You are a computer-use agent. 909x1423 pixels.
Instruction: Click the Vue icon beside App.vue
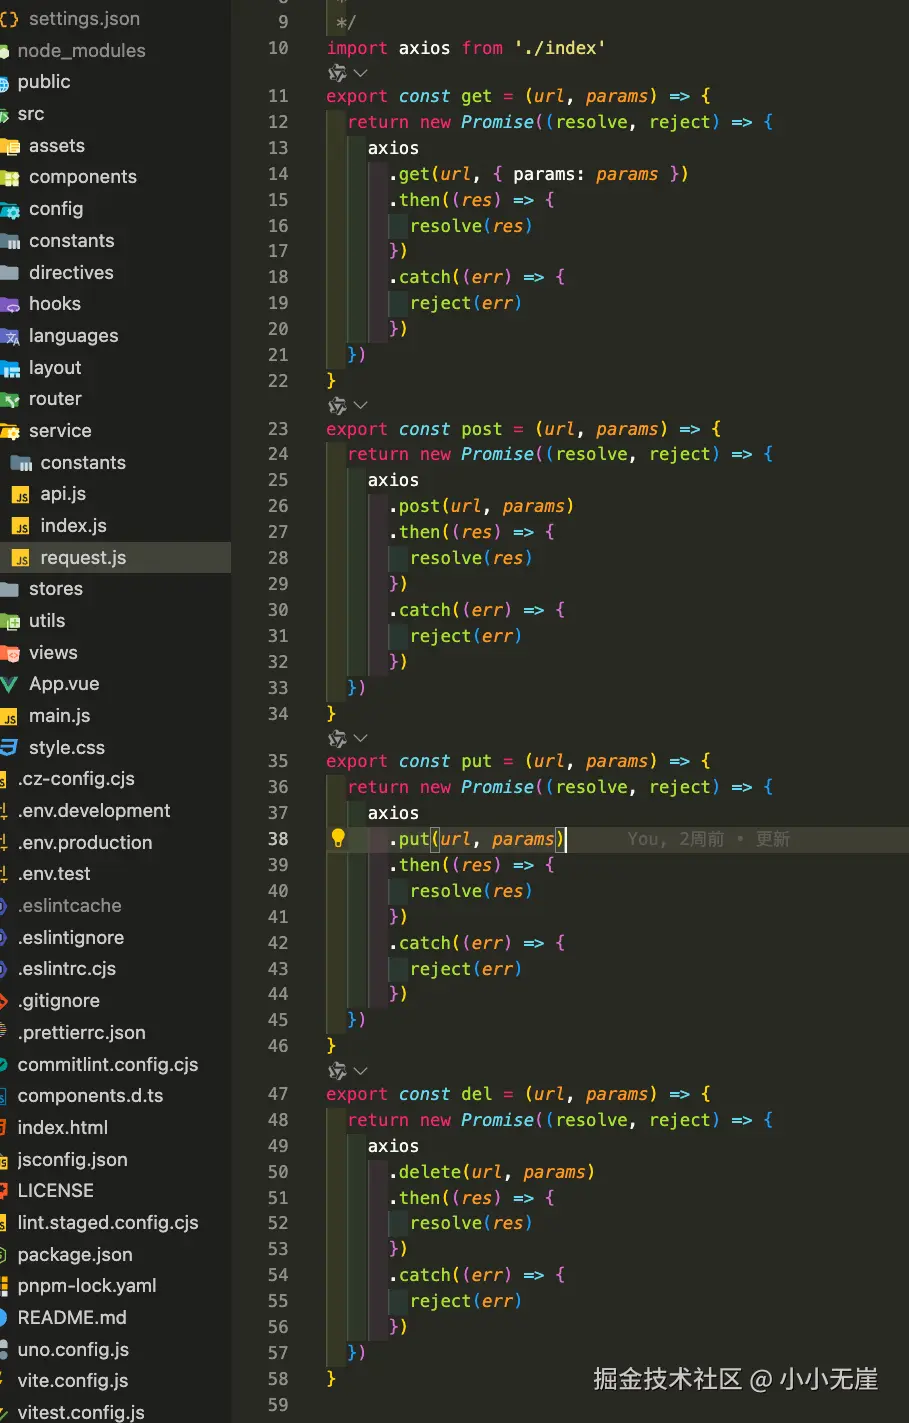tap(10, 685)
